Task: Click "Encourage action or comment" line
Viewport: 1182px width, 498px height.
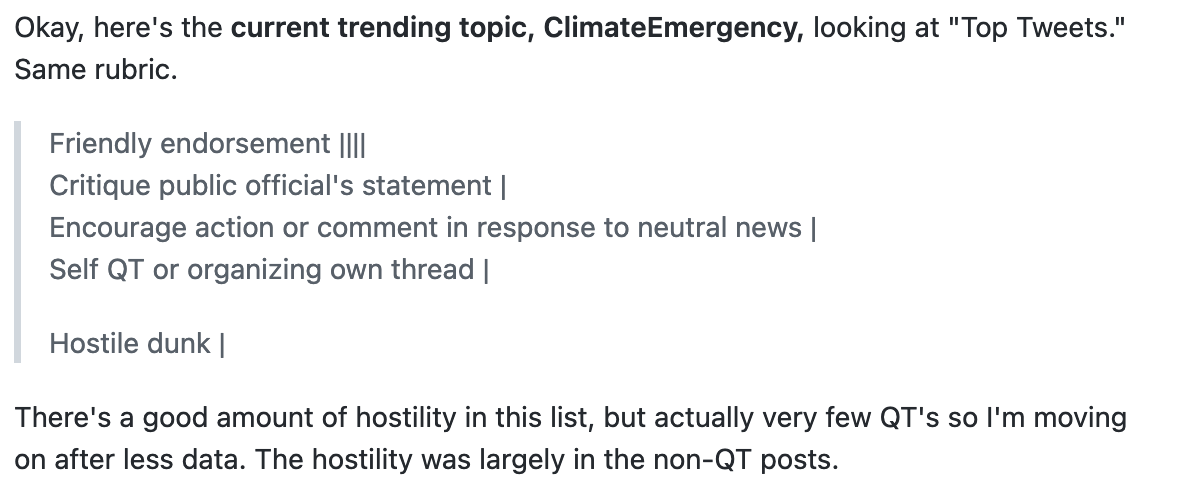Action: (x=433, y=228)
